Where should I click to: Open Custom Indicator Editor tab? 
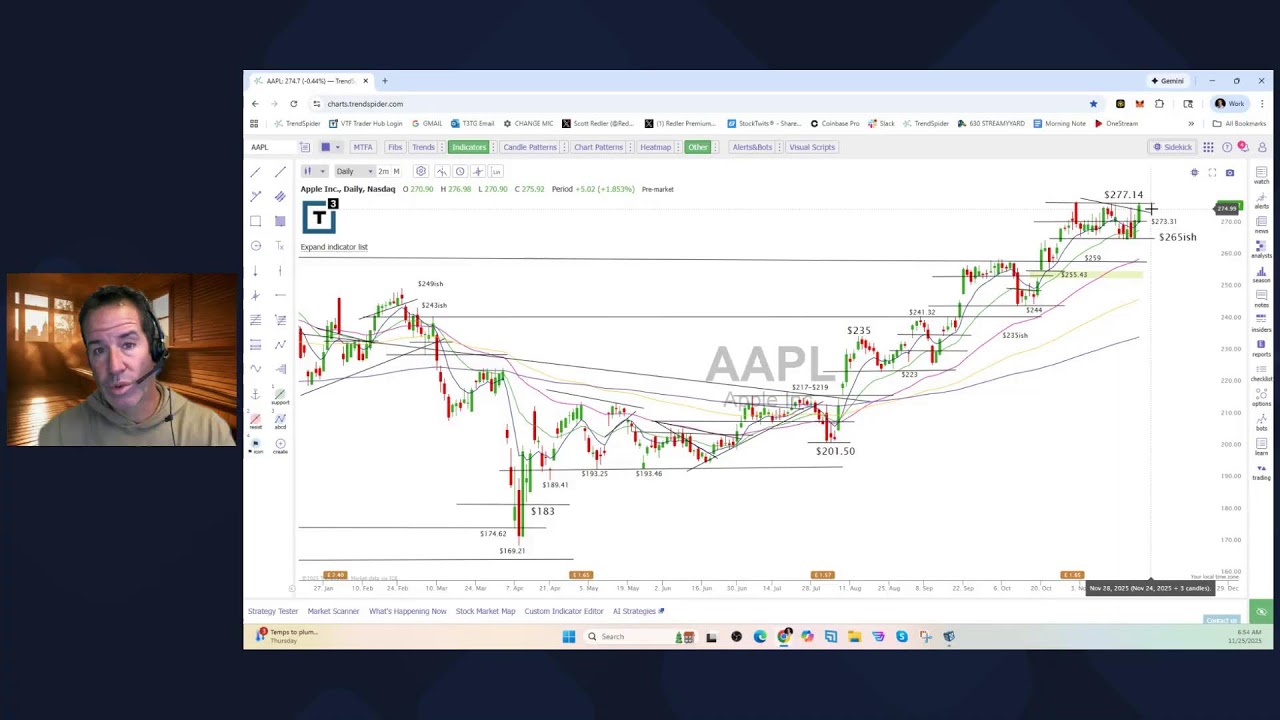click(564, 611)
